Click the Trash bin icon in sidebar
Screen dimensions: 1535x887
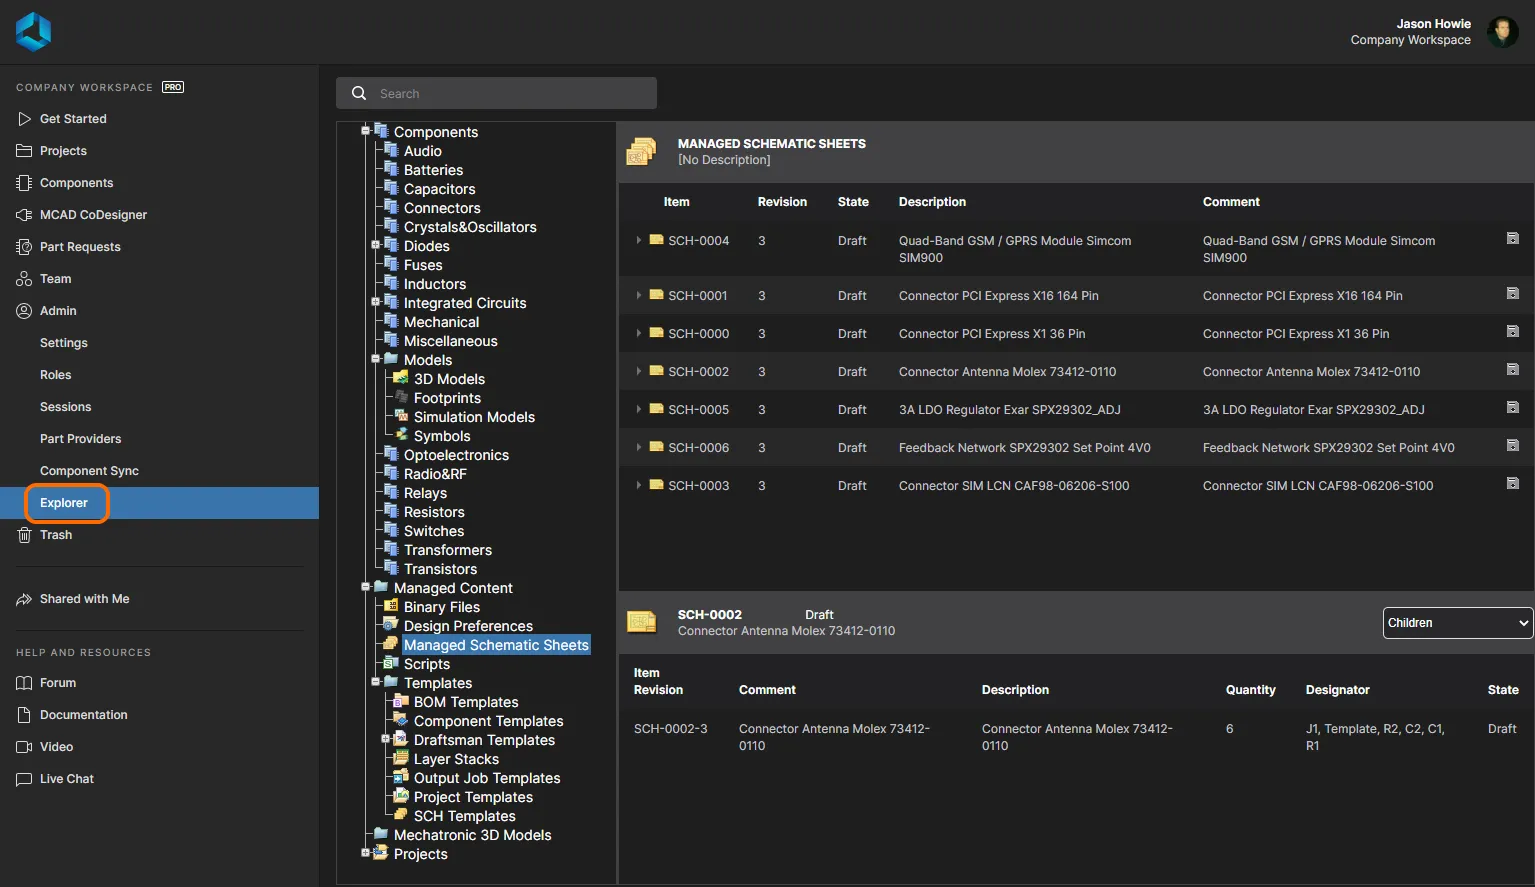[x=24, y=535]
